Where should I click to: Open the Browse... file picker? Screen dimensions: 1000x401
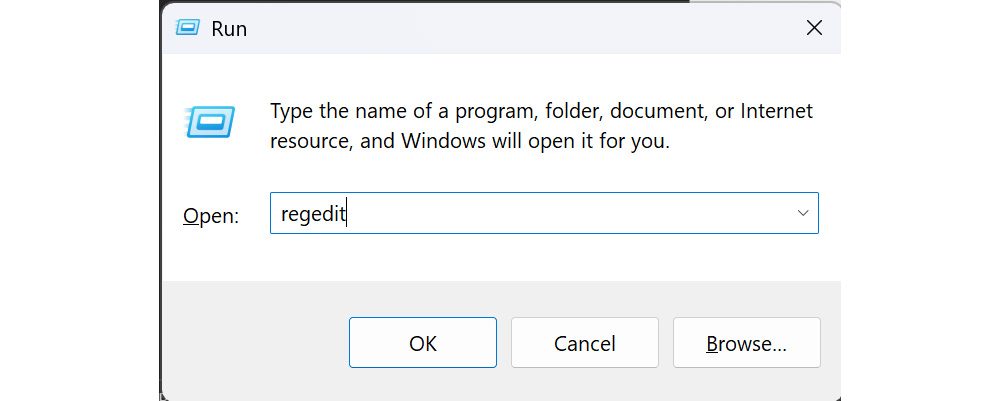point(746,343)
